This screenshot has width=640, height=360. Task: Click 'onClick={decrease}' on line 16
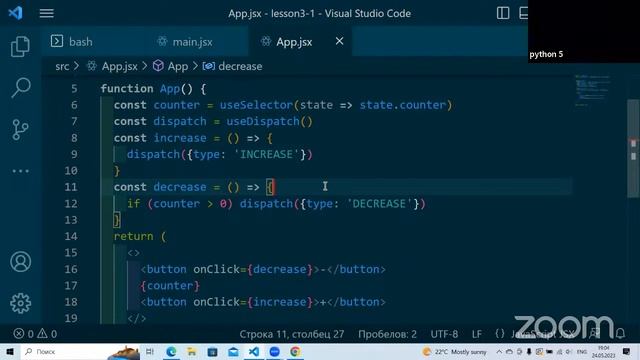click(253, 269)
